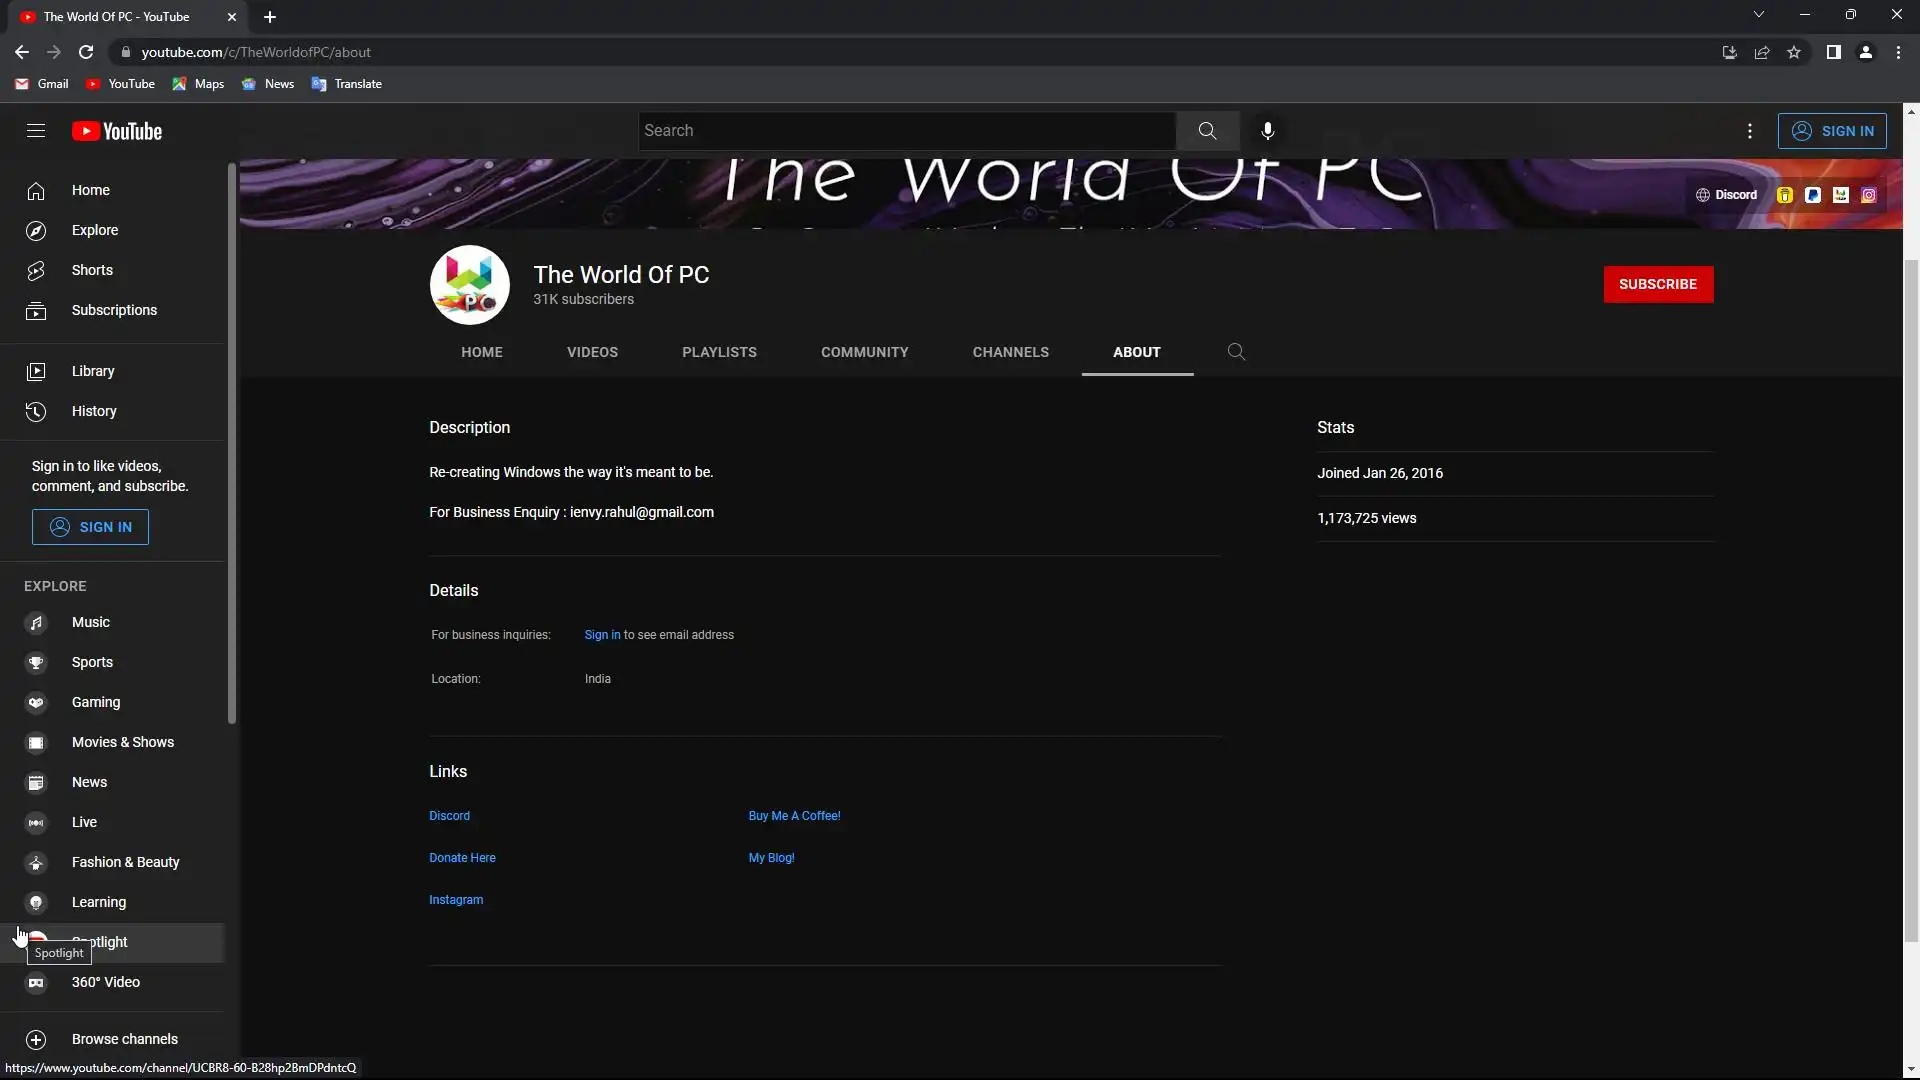Open Gaming in Explore section
This screenshot has height=1080, width=1920.
[x=95, y=702]
